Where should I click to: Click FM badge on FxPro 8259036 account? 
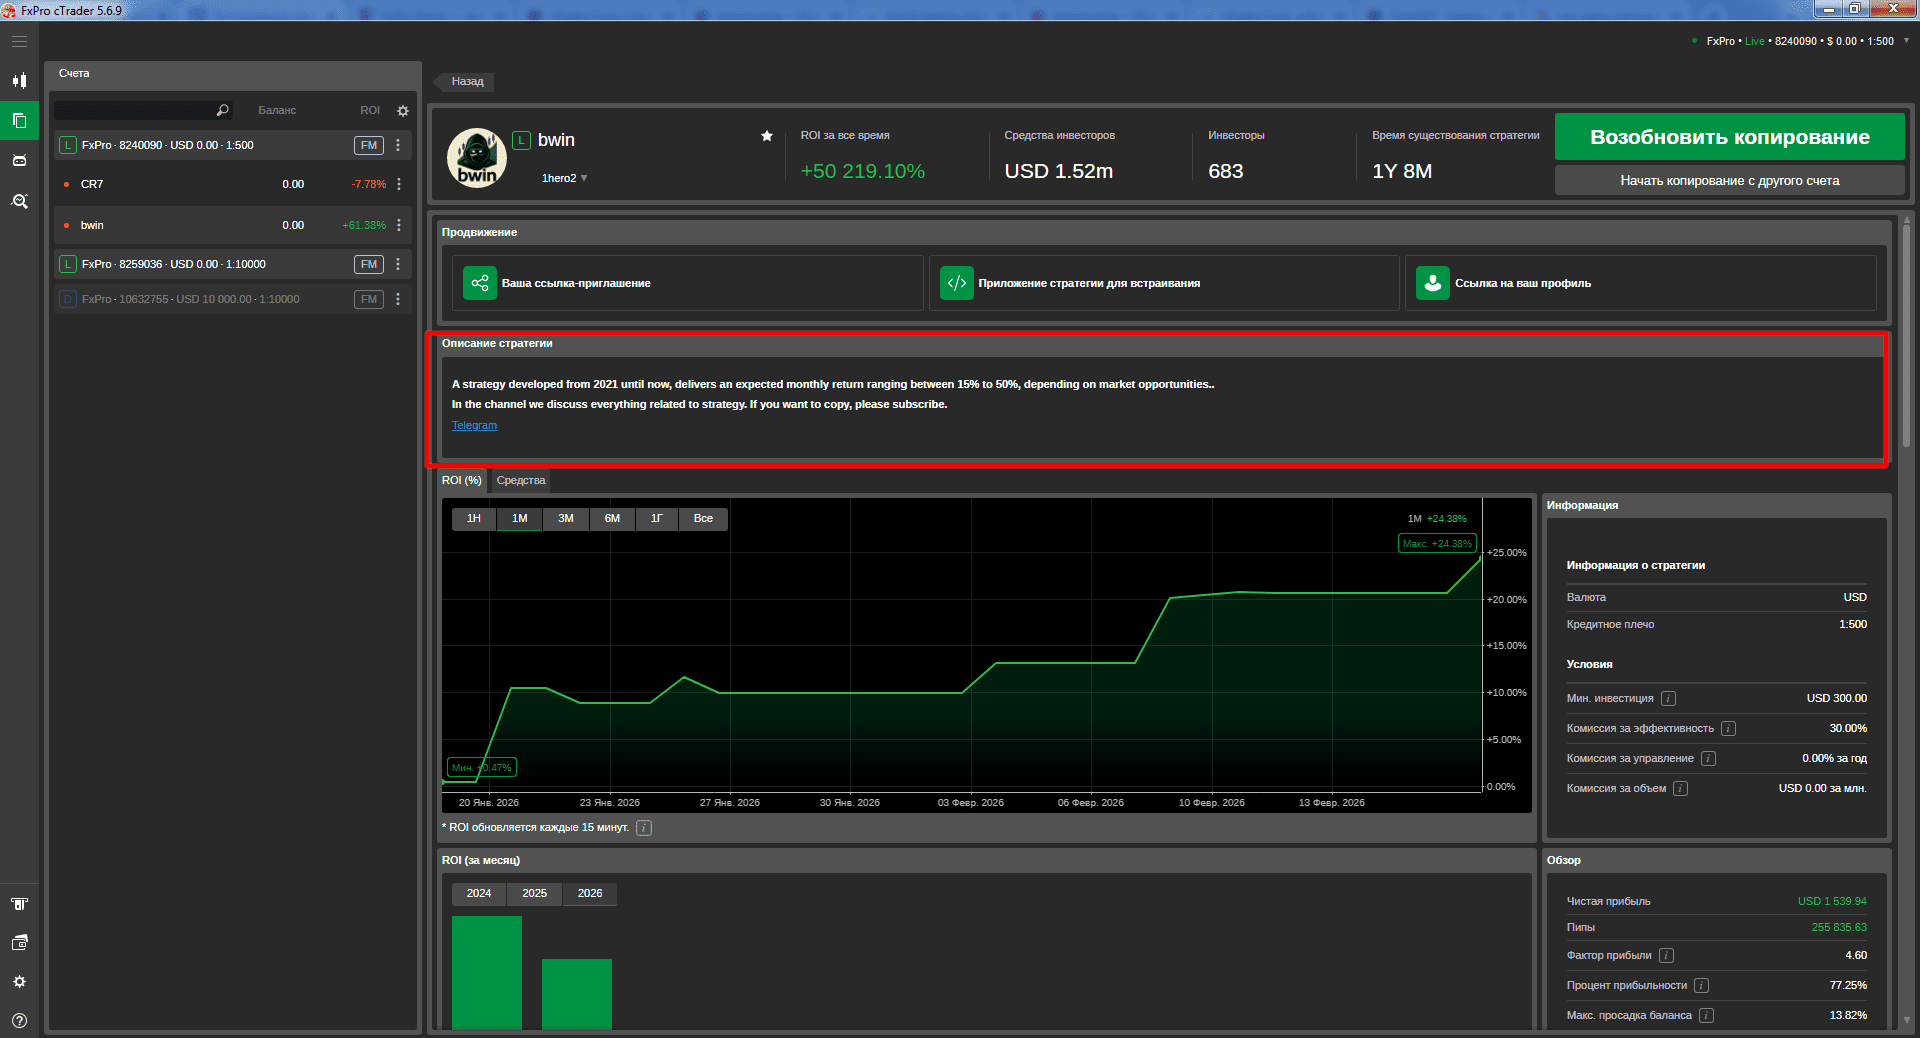click(369, 264)
